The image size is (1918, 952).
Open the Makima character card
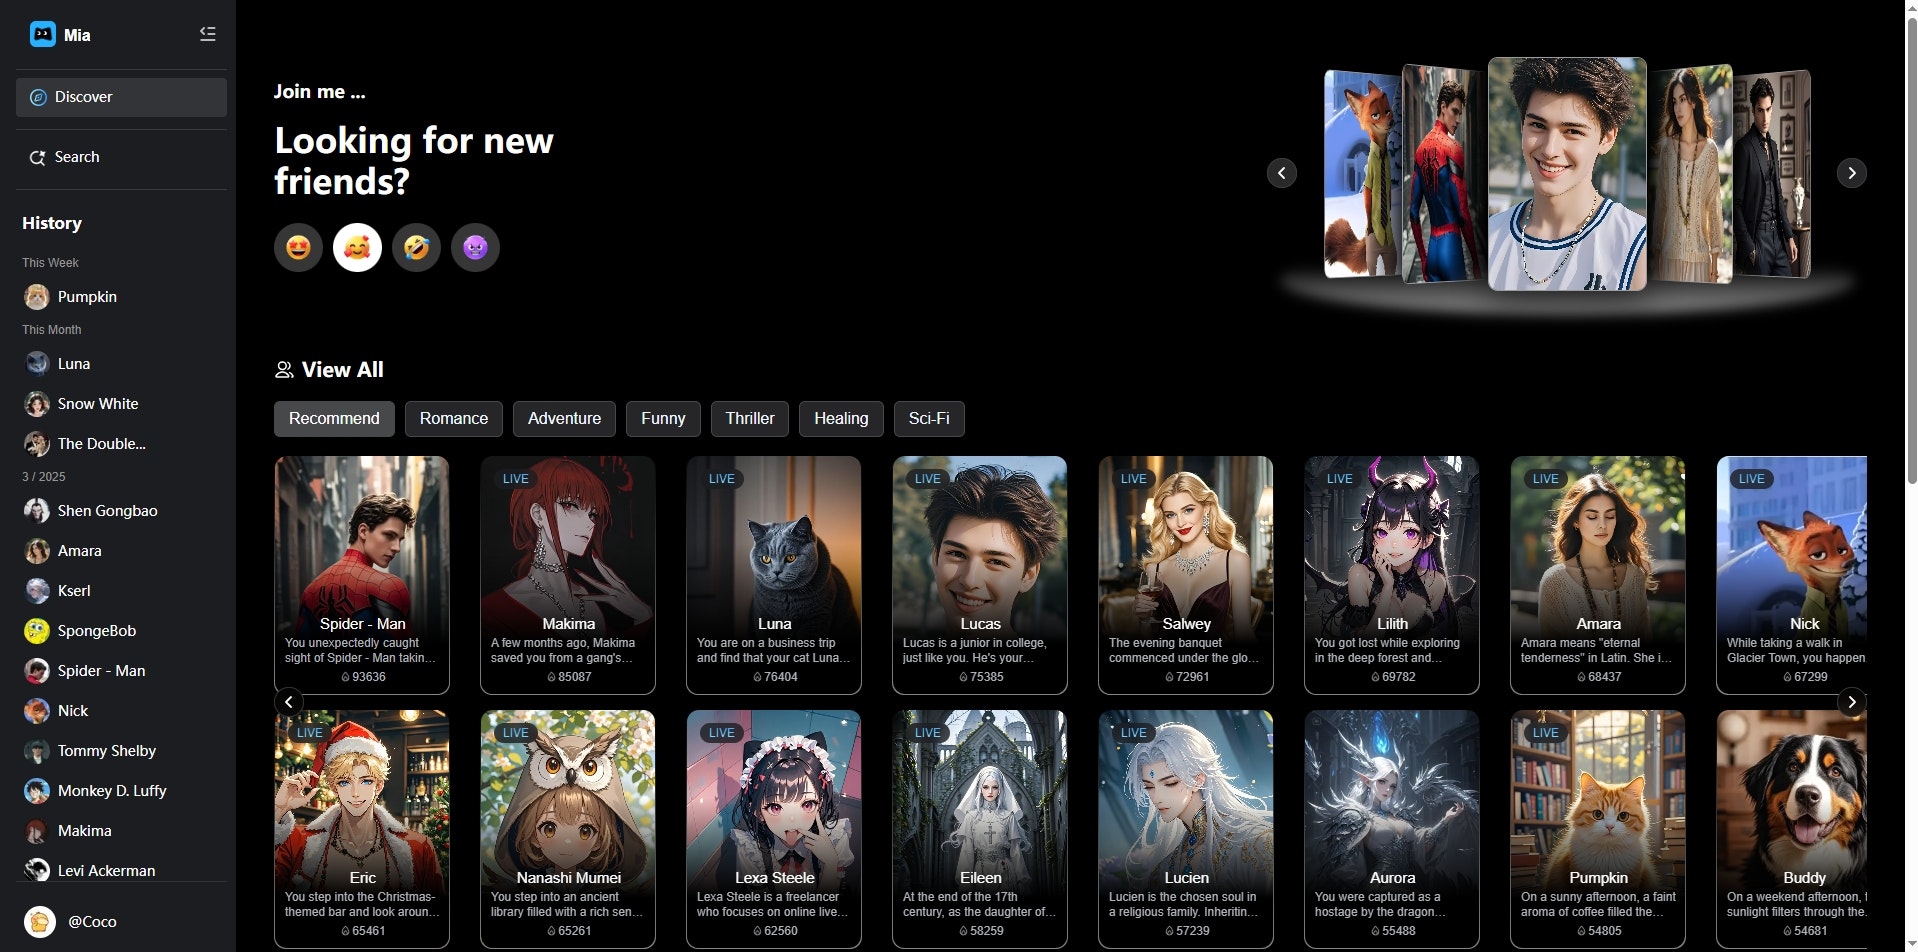568,570
